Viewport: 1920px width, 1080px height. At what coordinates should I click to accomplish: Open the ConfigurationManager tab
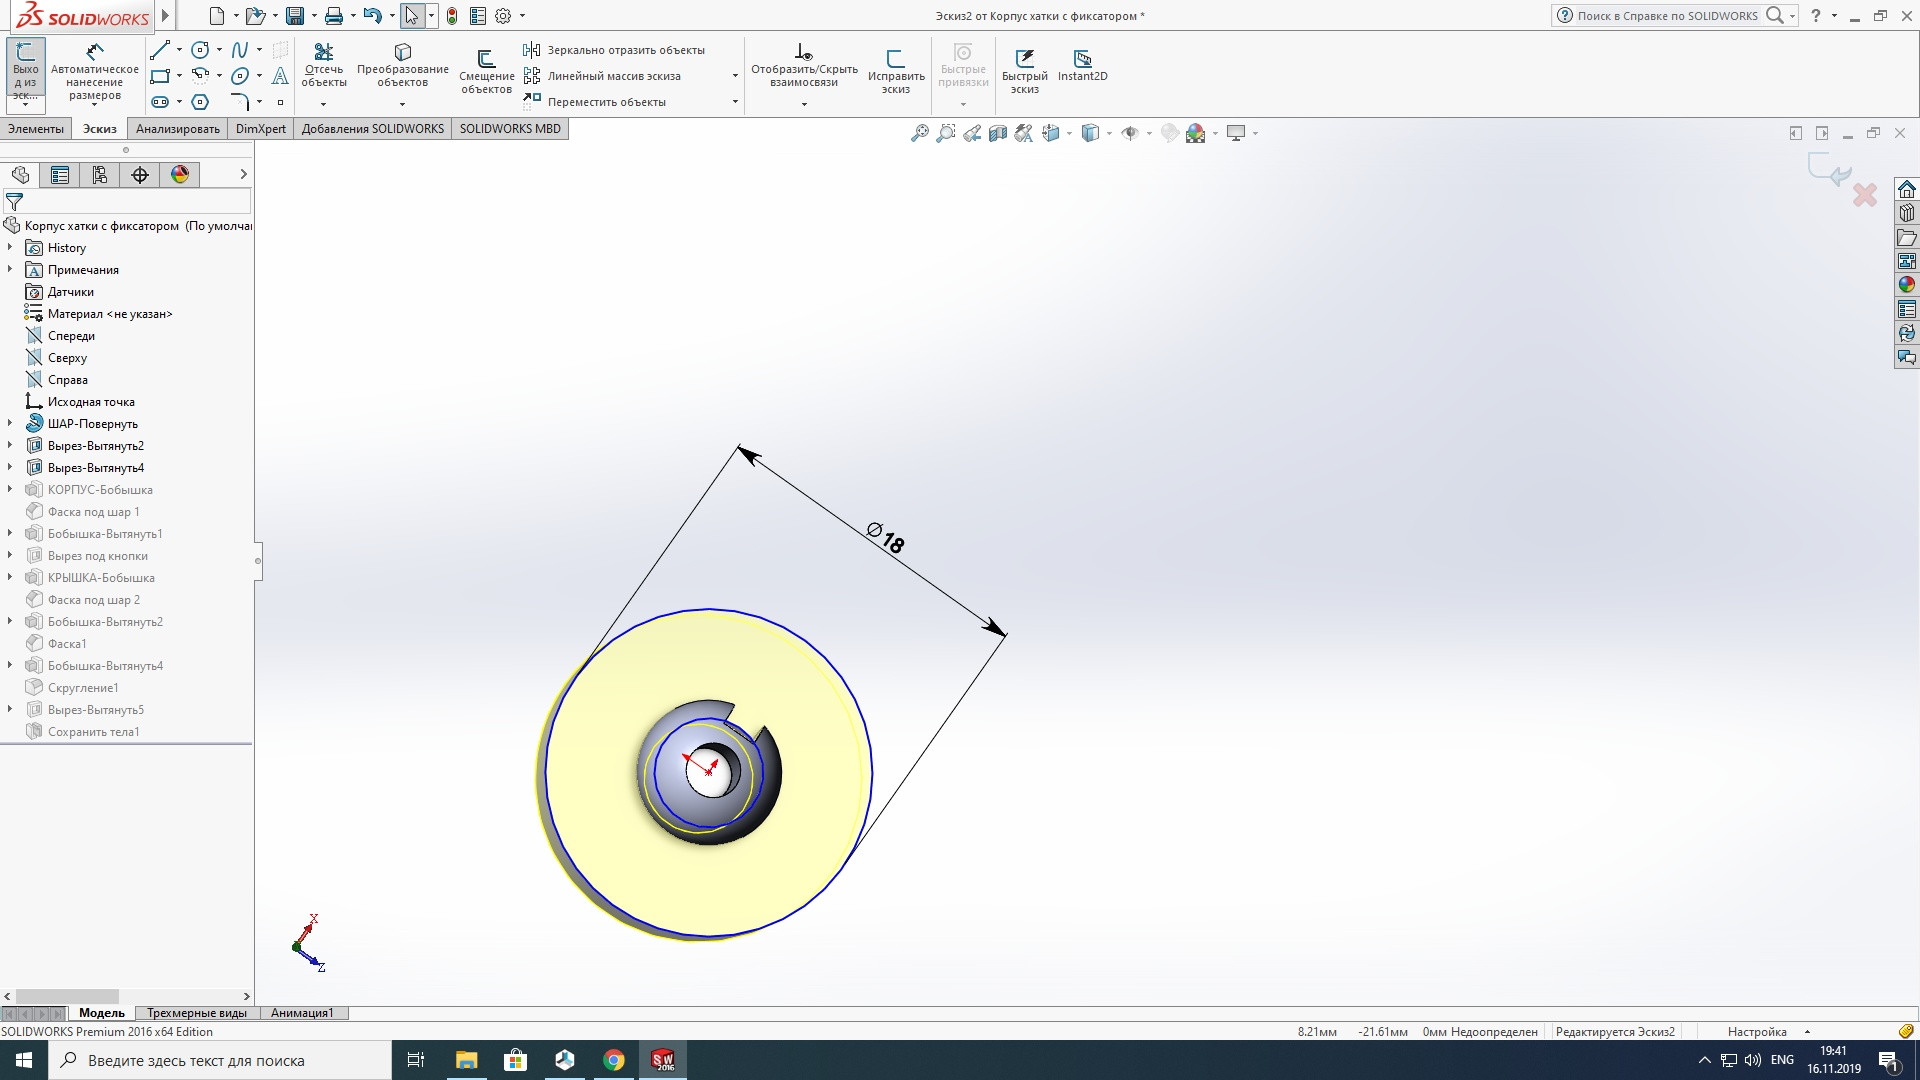coord(100,175)
